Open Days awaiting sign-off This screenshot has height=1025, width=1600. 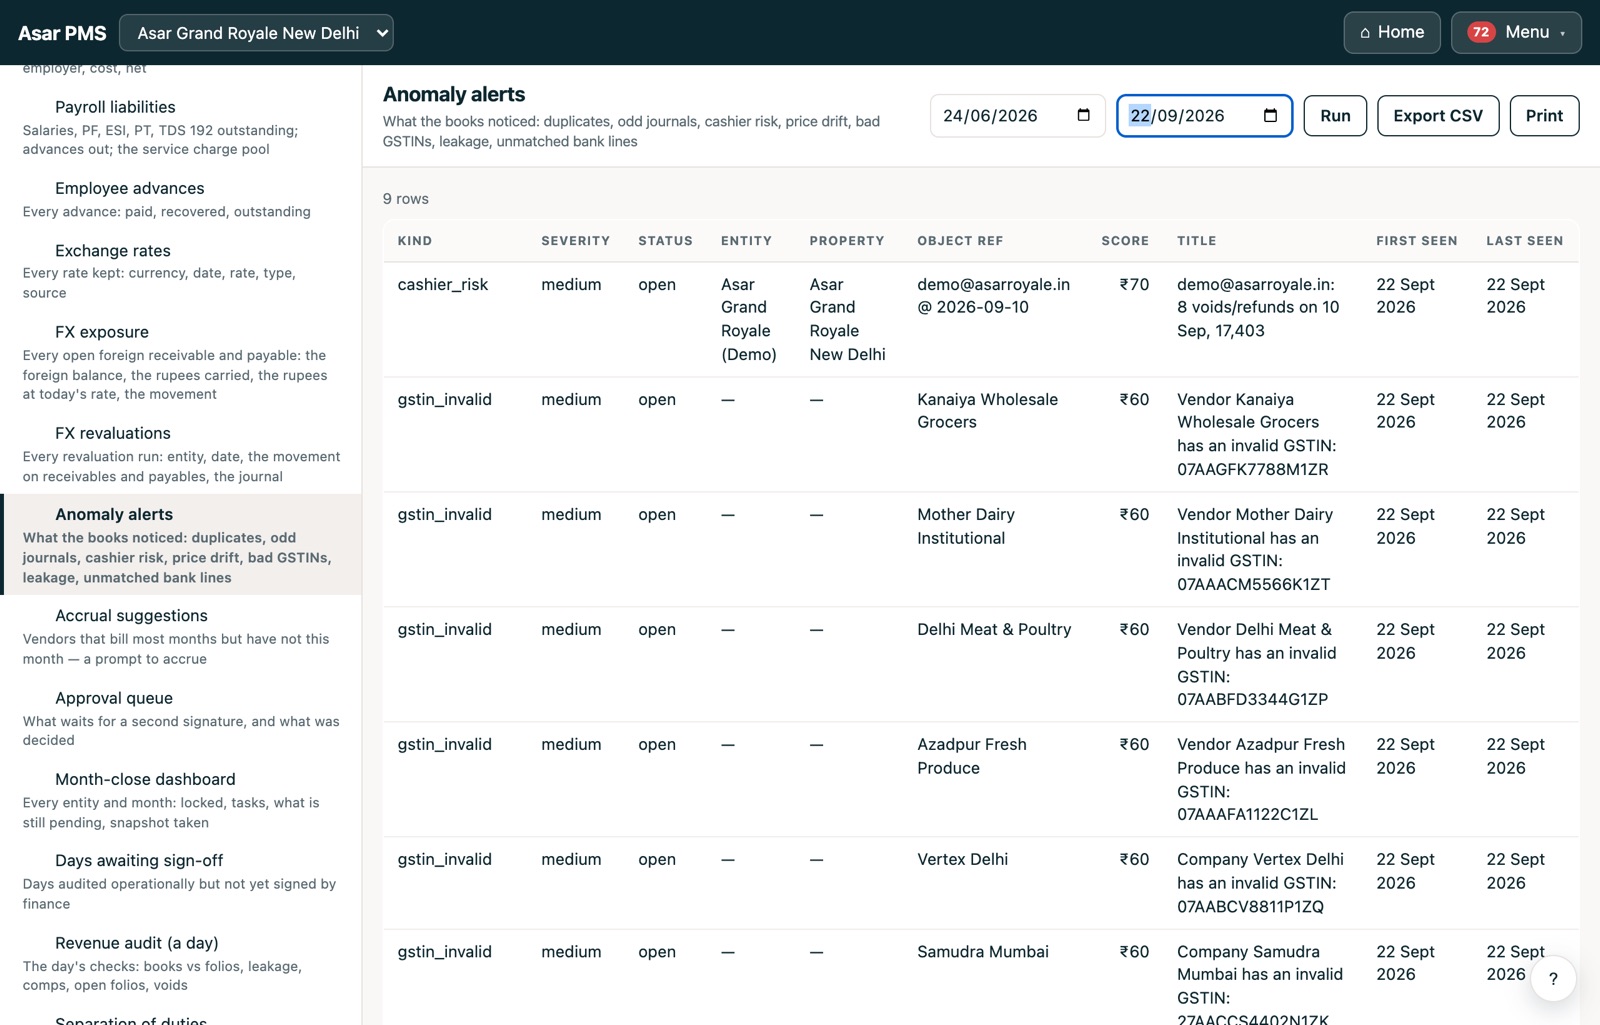[181, 881]
